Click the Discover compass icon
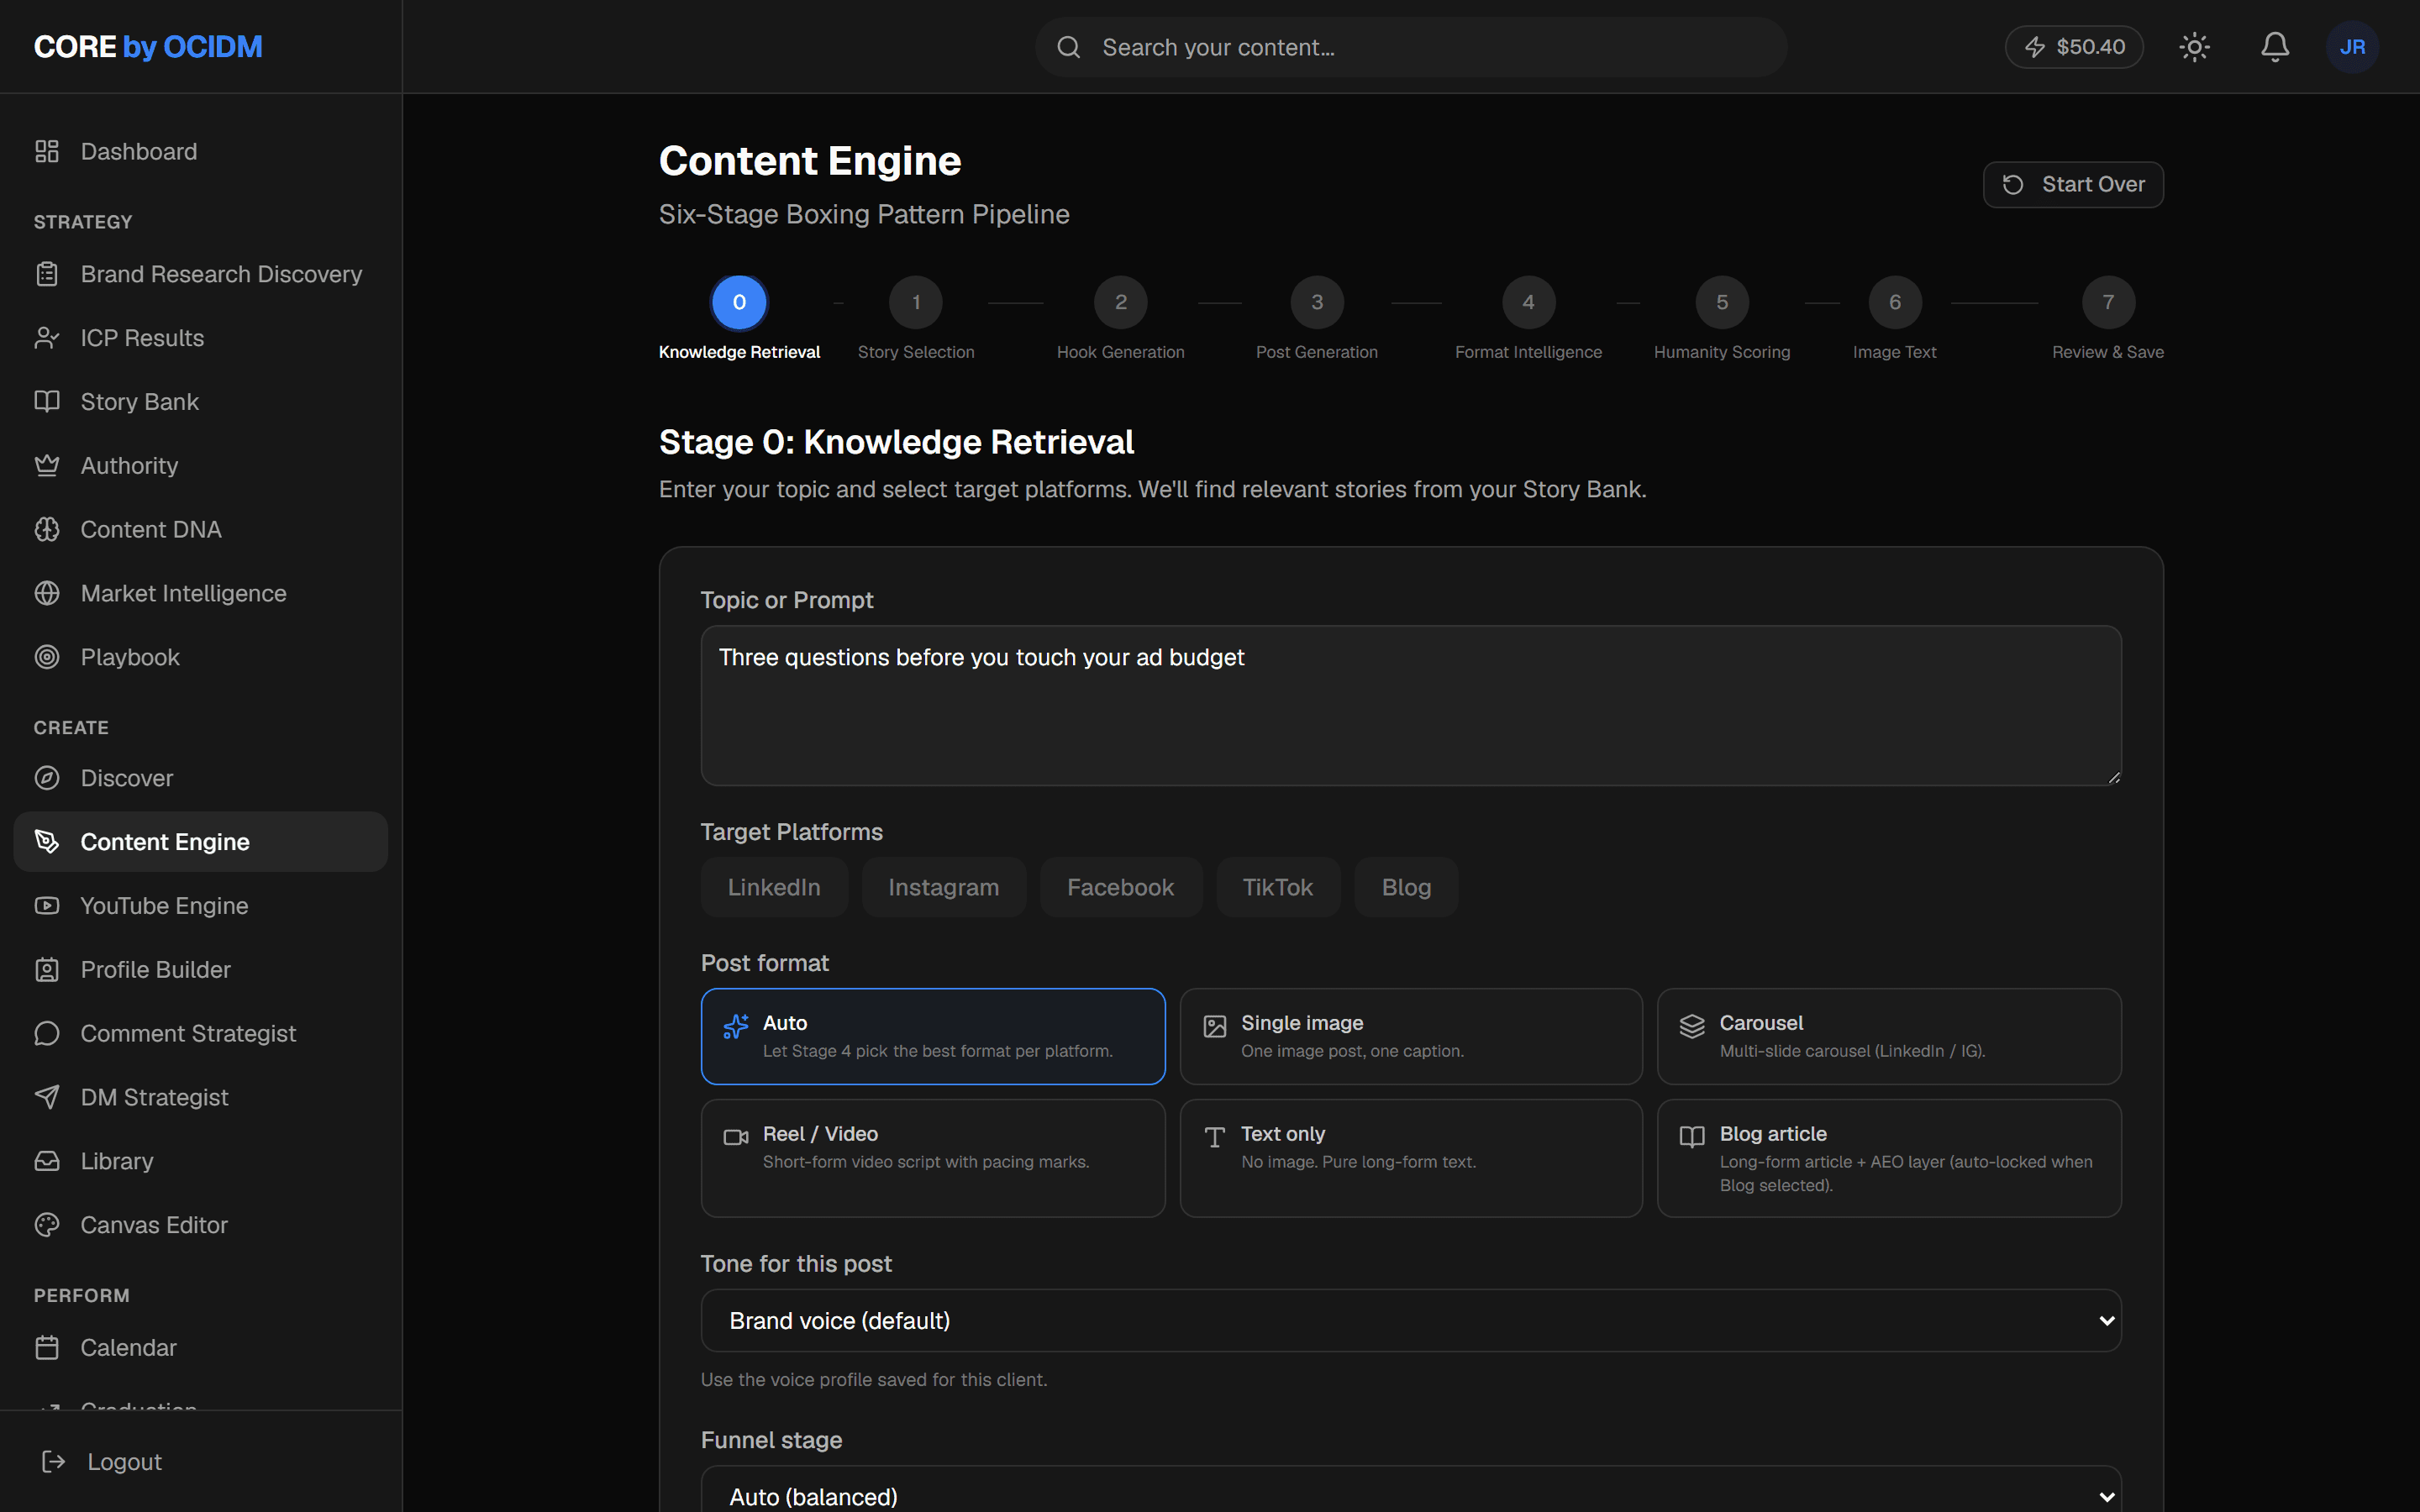2420x1512 pixels. [x=47, y=778]
